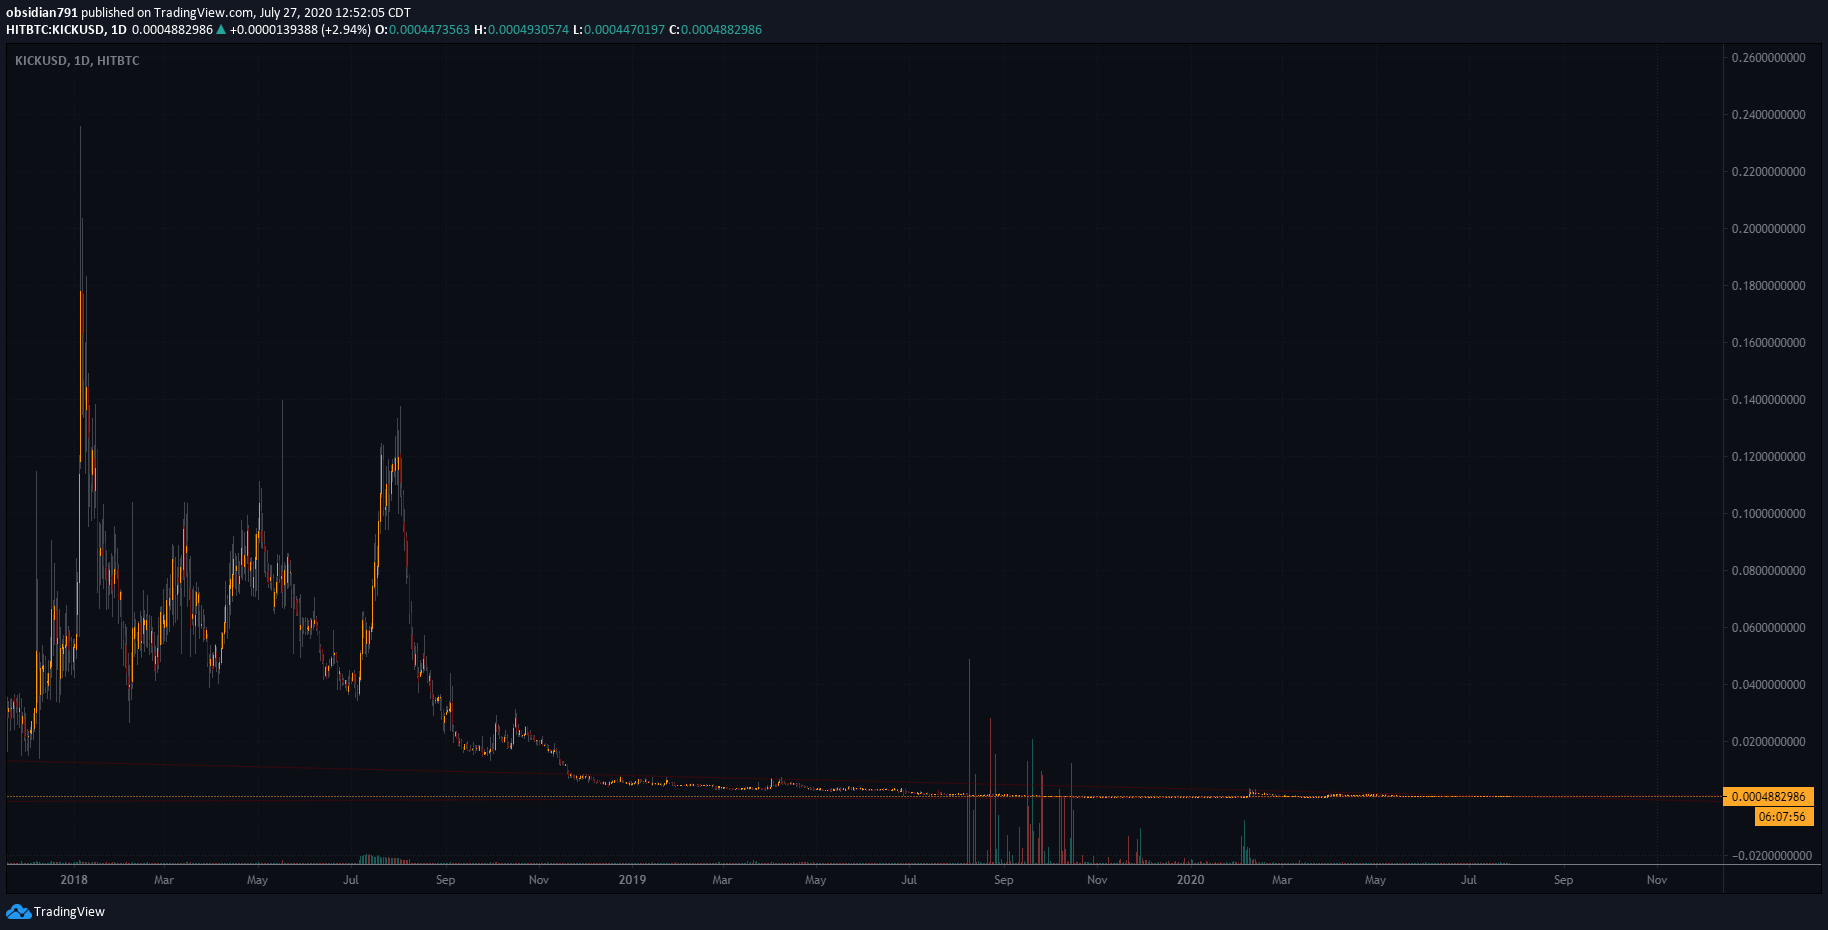Click the change value +0.0000139388 (+2.94%)
Screen dimensions: 1828x930
pyautogui.click(x=300, y=30)
